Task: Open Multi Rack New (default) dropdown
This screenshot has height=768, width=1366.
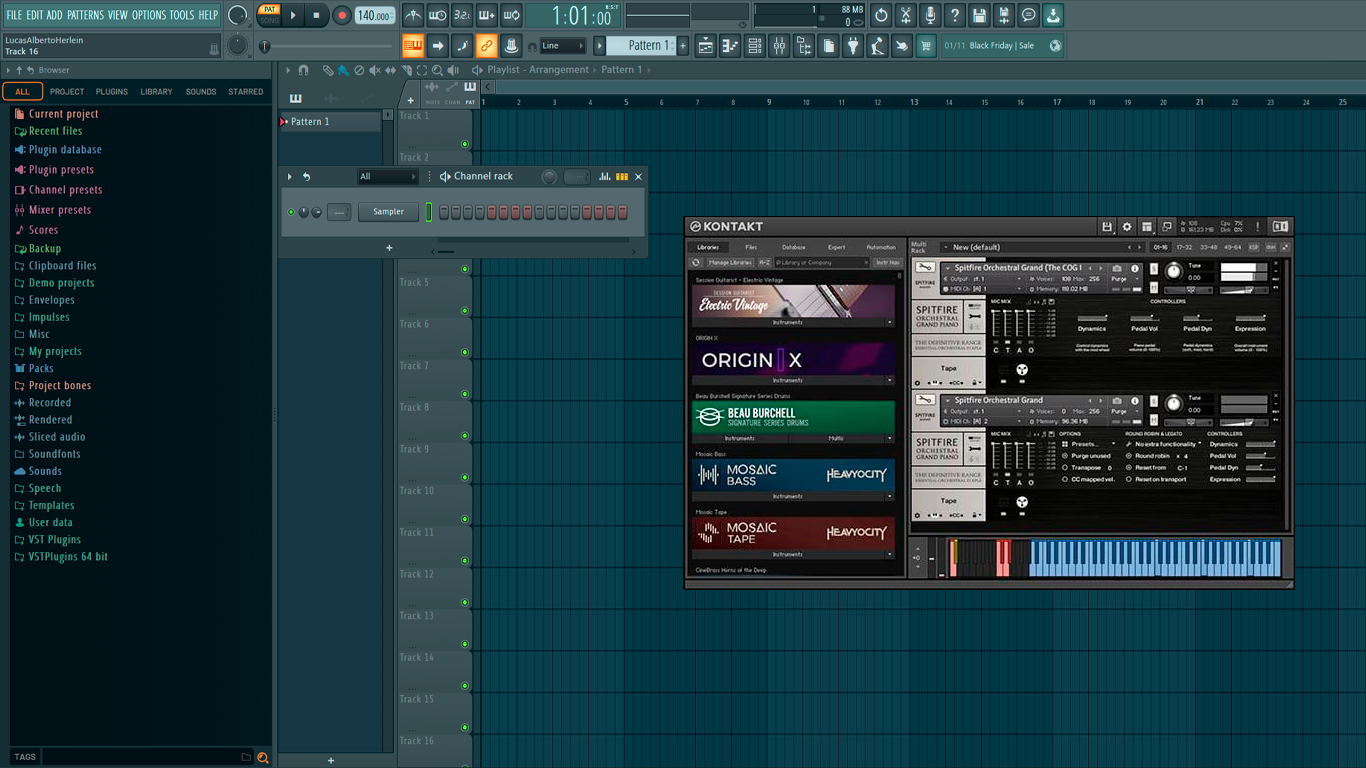Action: click(1040, 247)
